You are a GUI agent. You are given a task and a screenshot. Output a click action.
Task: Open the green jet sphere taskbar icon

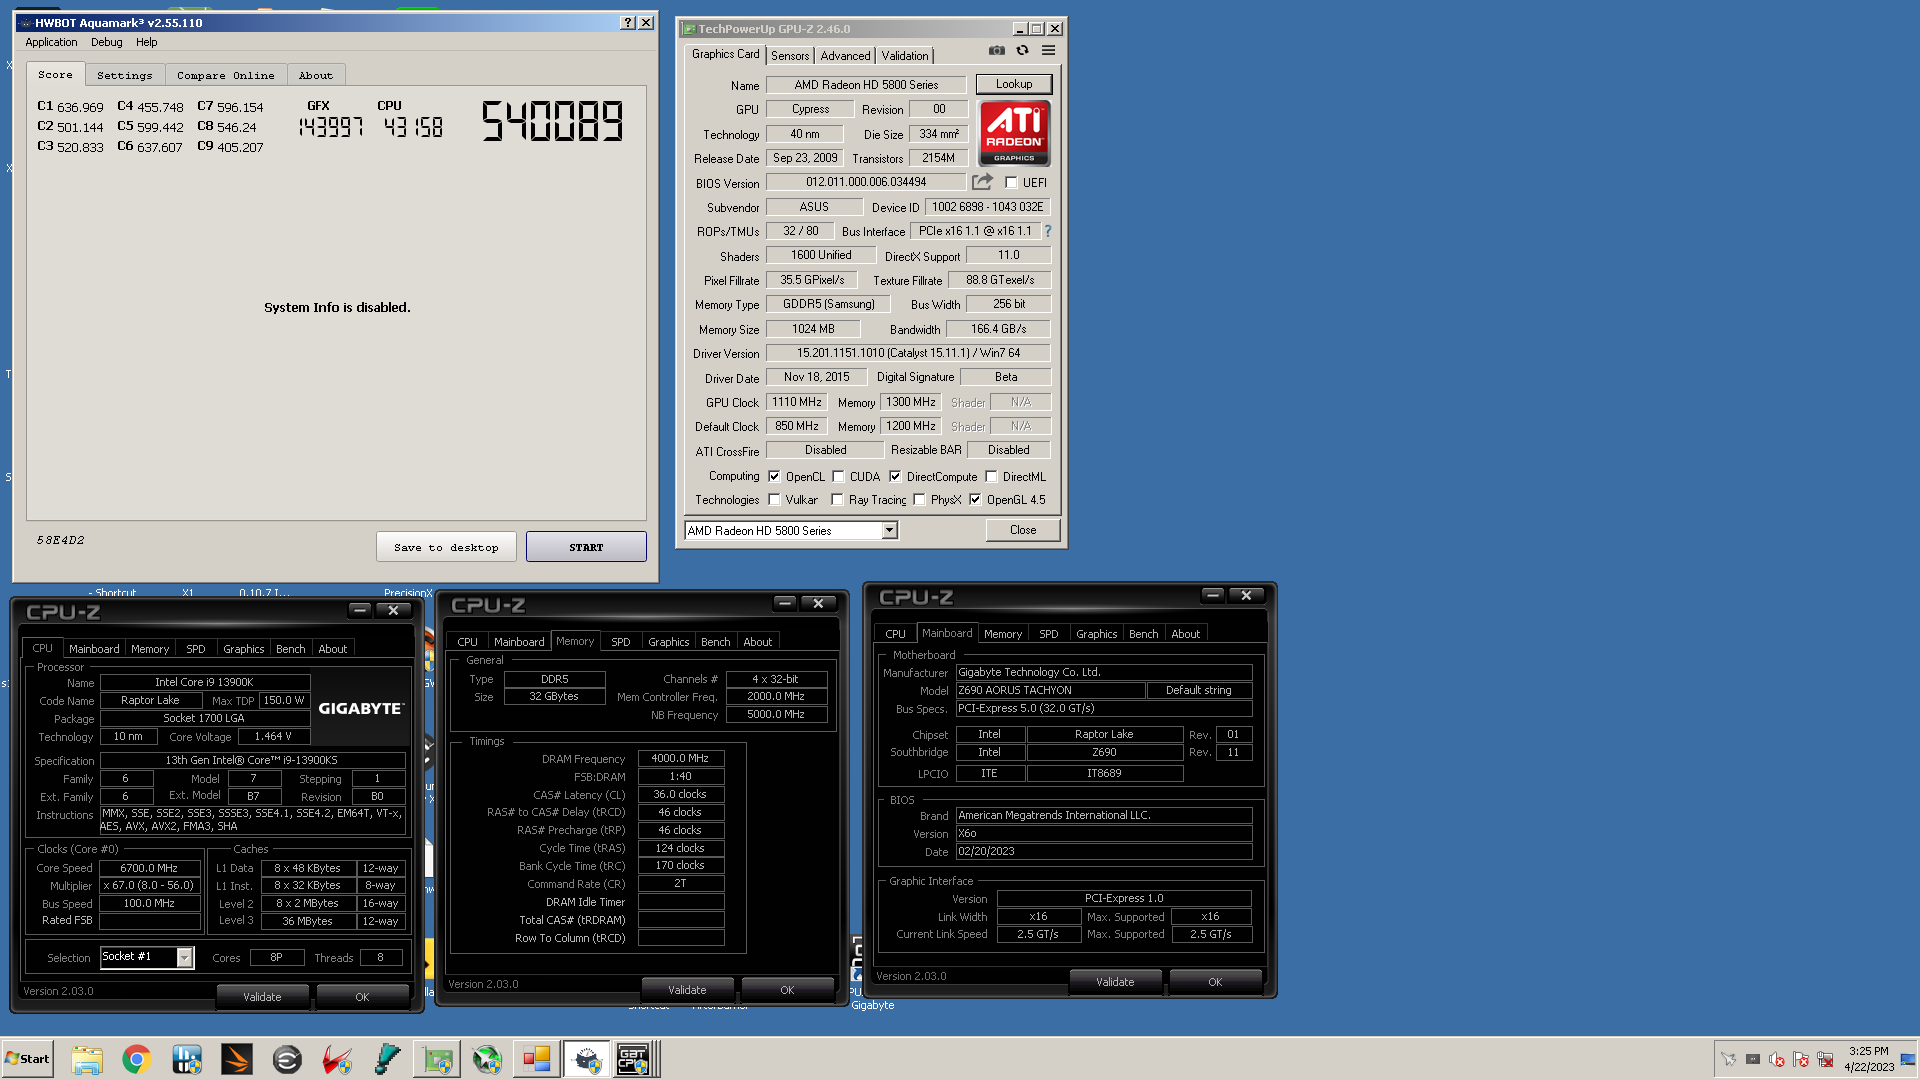487,1059
